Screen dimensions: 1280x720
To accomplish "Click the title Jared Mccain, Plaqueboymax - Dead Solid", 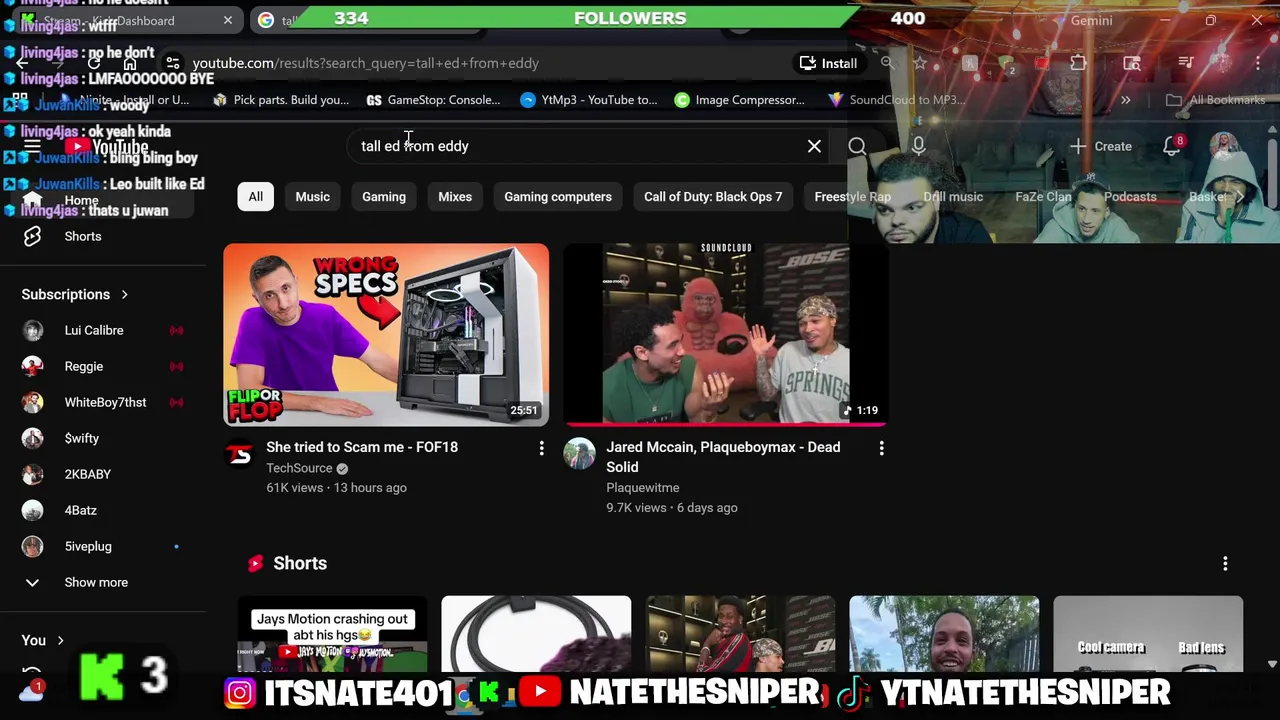I will point(723,457).
